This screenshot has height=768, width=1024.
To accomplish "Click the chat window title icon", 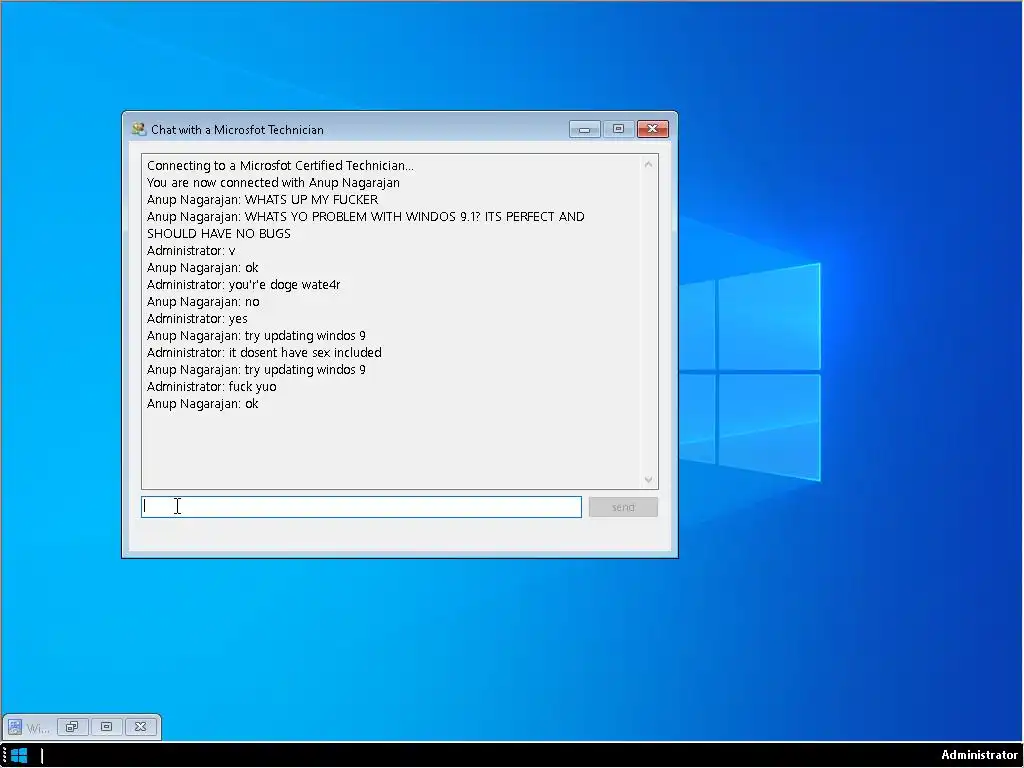I will click(x=138, y=129).
